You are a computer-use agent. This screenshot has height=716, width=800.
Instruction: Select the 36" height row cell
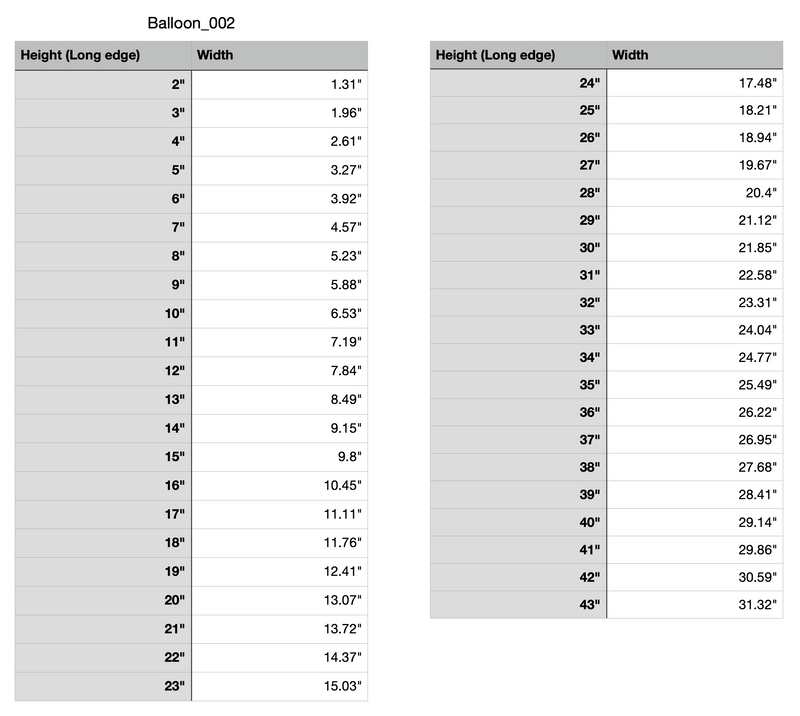point(518,412)
